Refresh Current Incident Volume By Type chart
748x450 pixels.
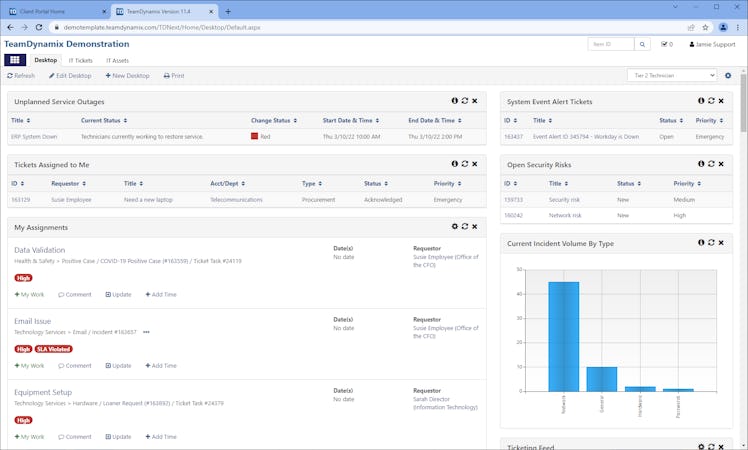click(711, 242)
